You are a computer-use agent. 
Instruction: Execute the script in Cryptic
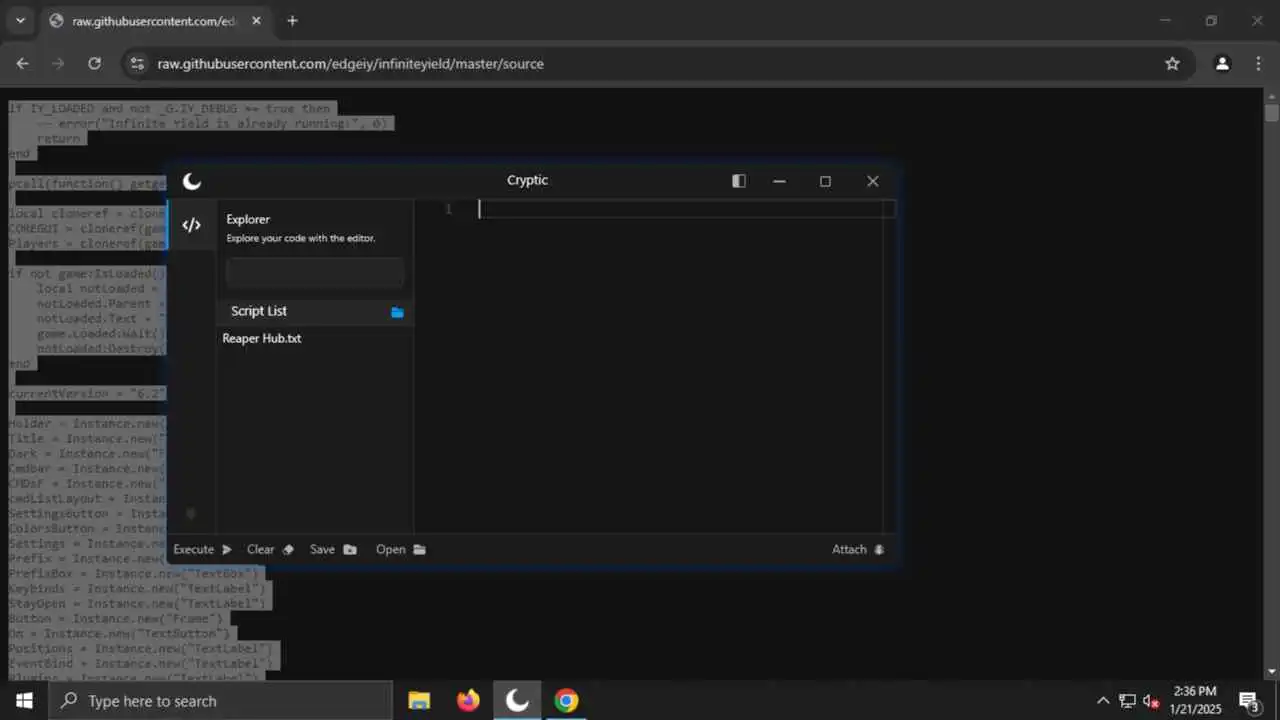point(202,549)
